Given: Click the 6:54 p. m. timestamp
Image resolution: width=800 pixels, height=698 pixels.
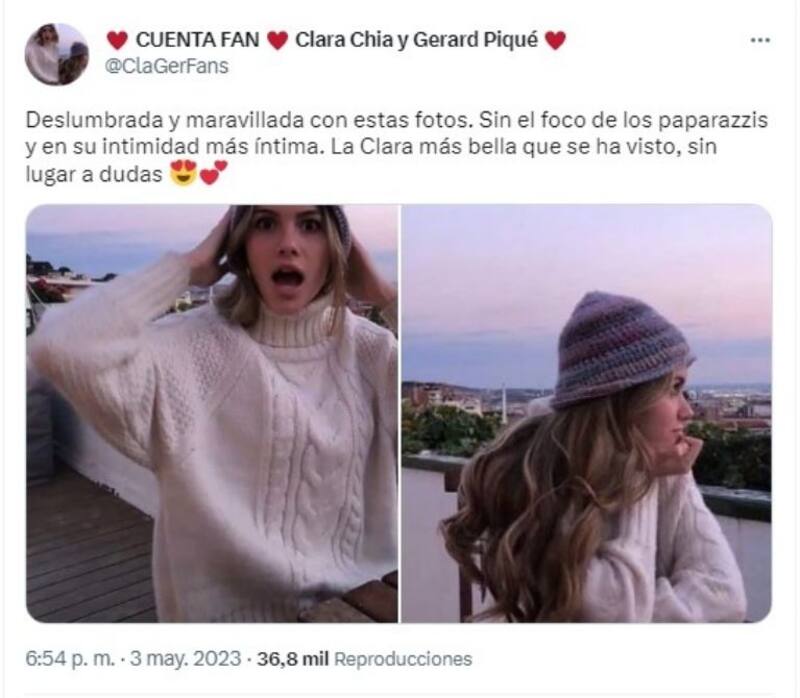Looking at the screenshot, I should pyautogui.click(x=70, y=659).
